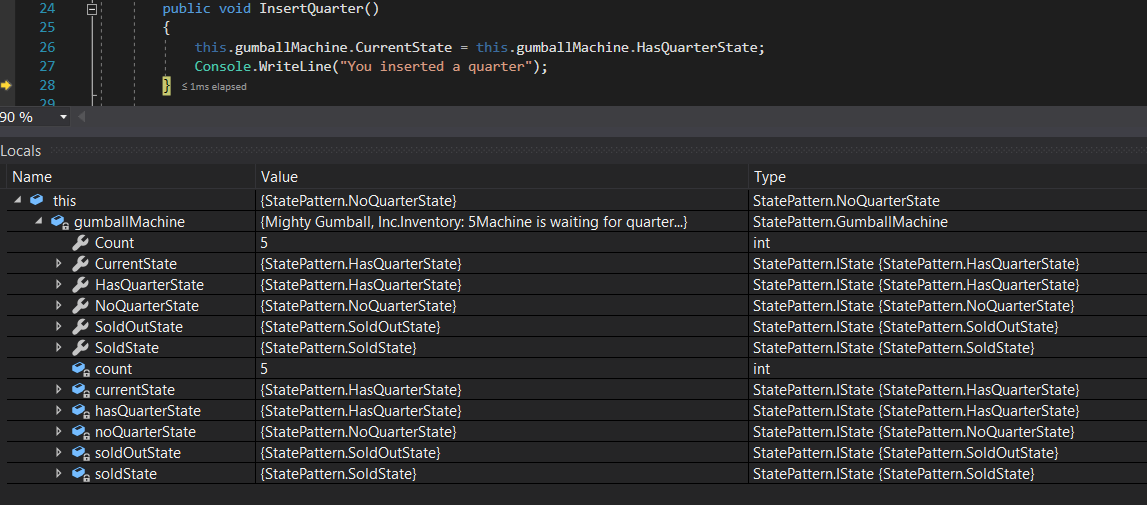Expand the SoldState property row
This screenshot has width=1147, height=505.
pyautogui.click(x=59, y=348)
